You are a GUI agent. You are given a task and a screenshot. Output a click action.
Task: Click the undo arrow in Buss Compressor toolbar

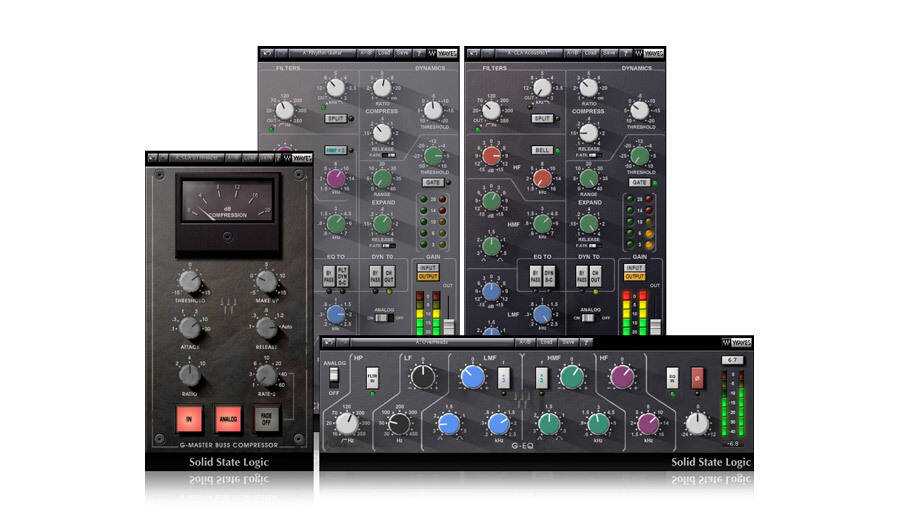tap(153, 157)
